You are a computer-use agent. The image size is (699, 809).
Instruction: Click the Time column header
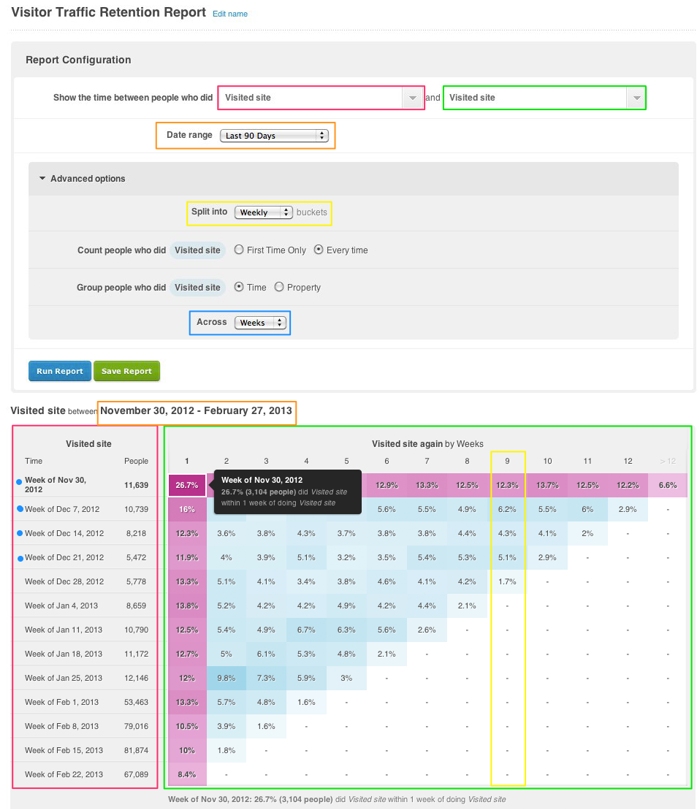click(34, 461)
